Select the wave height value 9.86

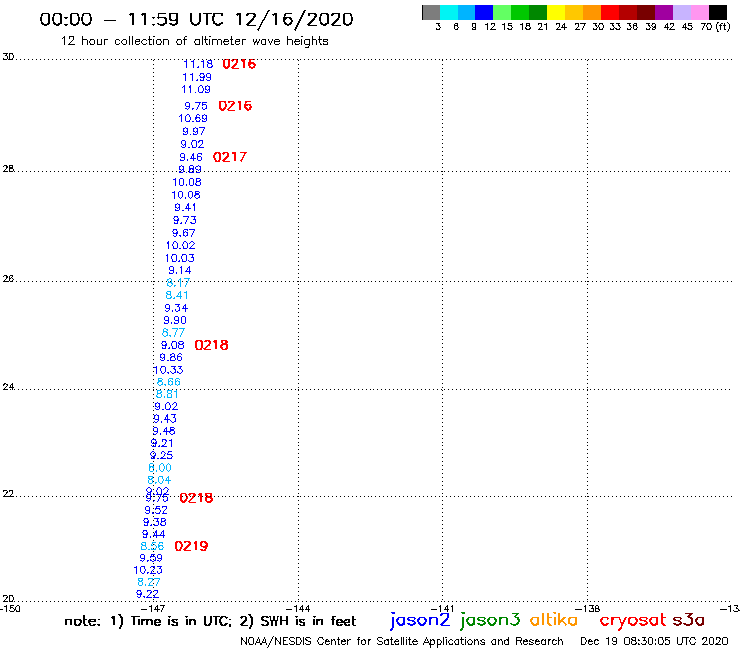point(170,358)
